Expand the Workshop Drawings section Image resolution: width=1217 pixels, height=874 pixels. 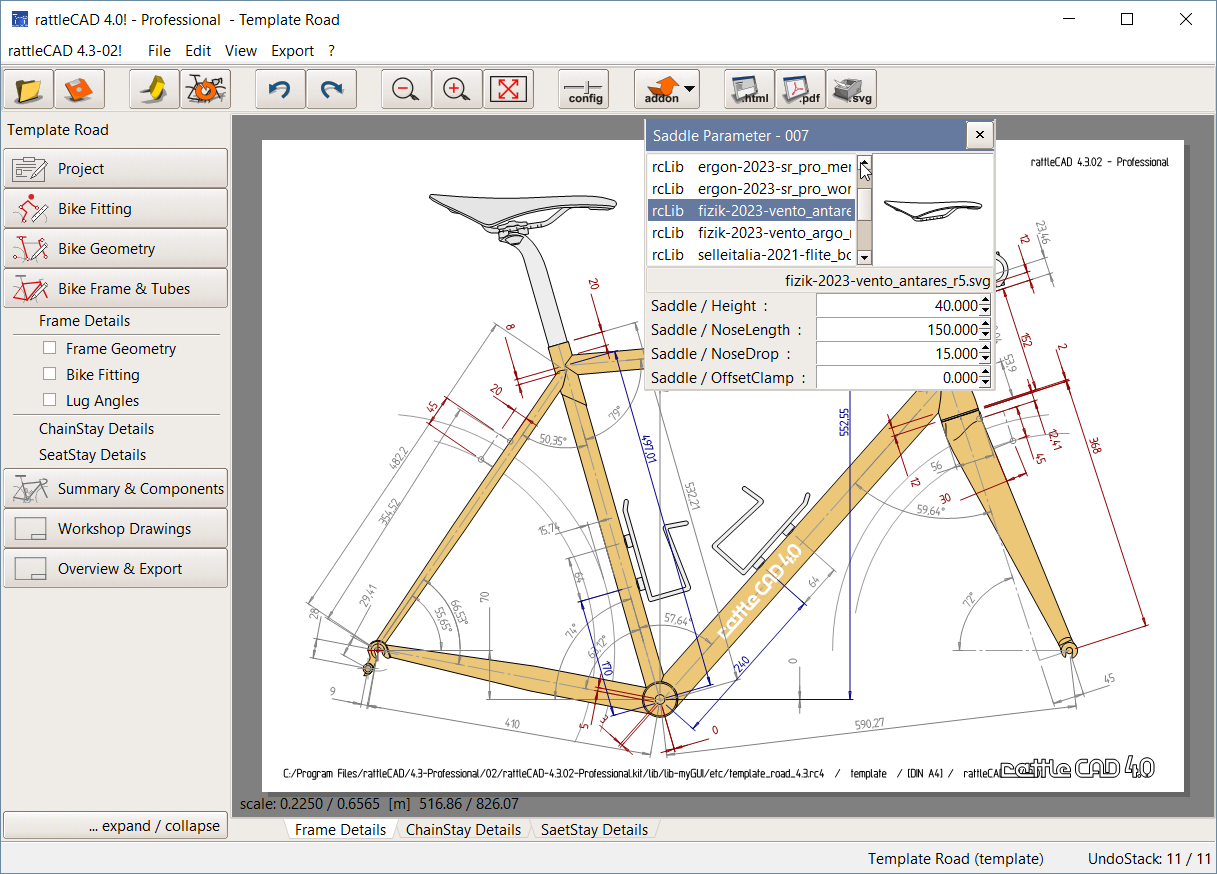pyautogui.click(x=115, y=528)
